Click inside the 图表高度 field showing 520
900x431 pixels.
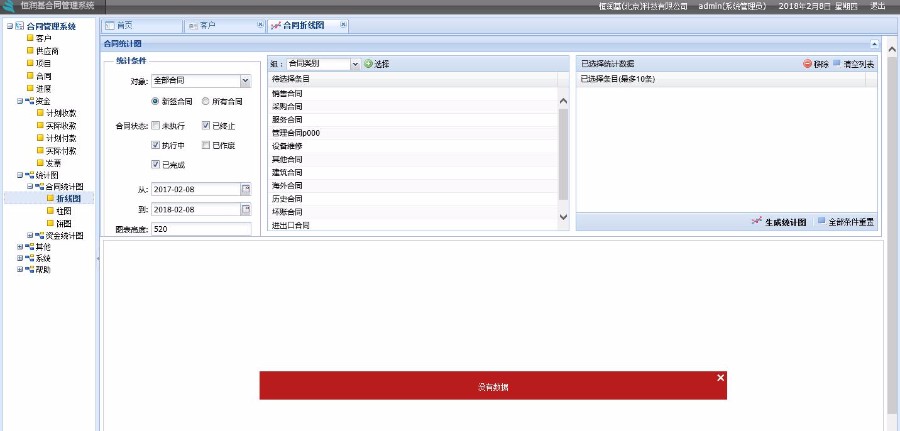point(201,229)
